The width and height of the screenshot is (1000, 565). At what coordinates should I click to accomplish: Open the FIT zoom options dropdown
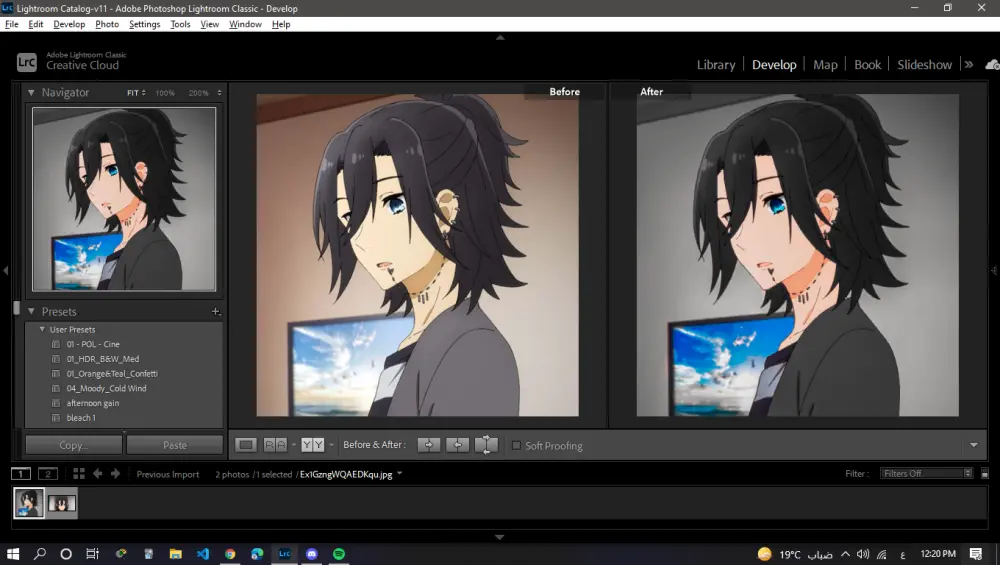136,93
